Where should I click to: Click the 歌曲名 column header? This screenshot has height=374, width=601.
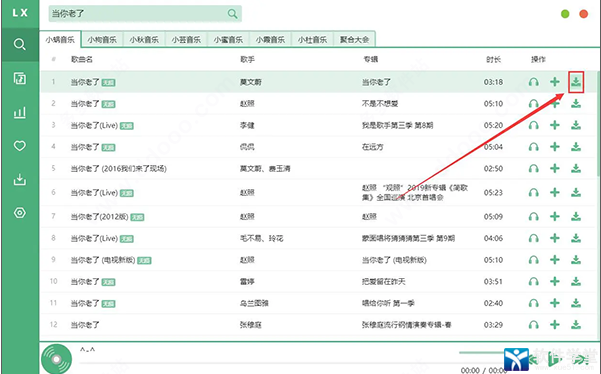tap(82, 59)
